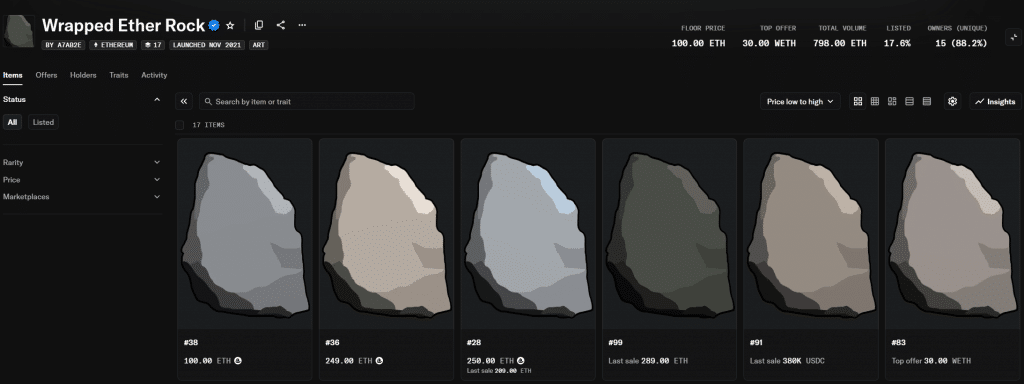
Task: Click Last sale 289.00 ETH text
Action: (x=648, y=360)
